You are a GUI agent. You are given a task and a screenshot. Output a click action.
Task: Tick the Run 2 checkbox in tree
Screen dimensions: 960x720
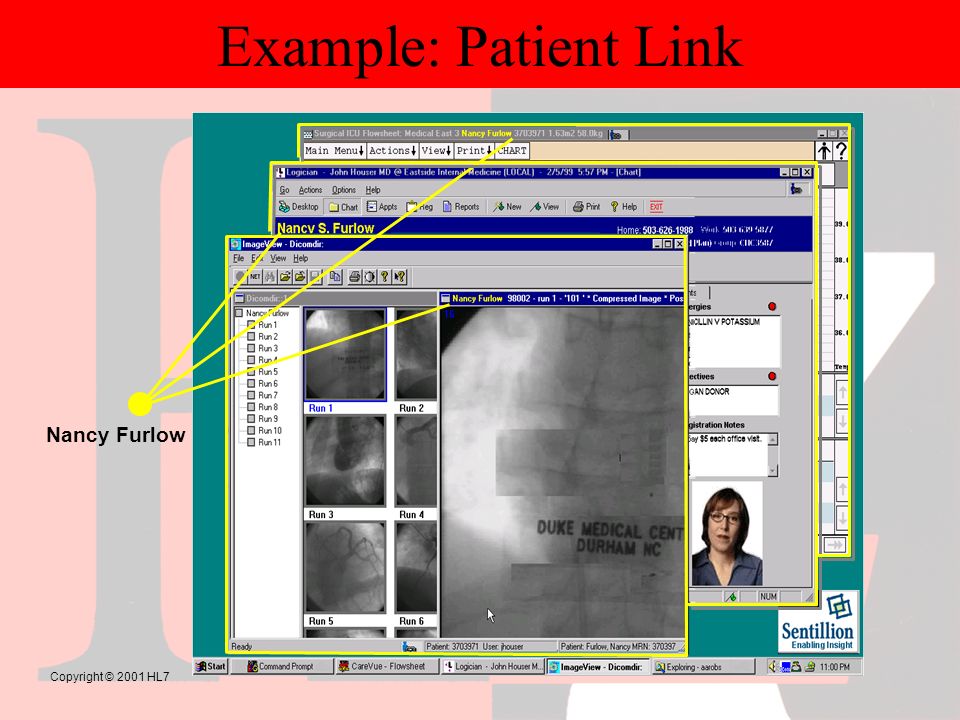tap(251, 337)
